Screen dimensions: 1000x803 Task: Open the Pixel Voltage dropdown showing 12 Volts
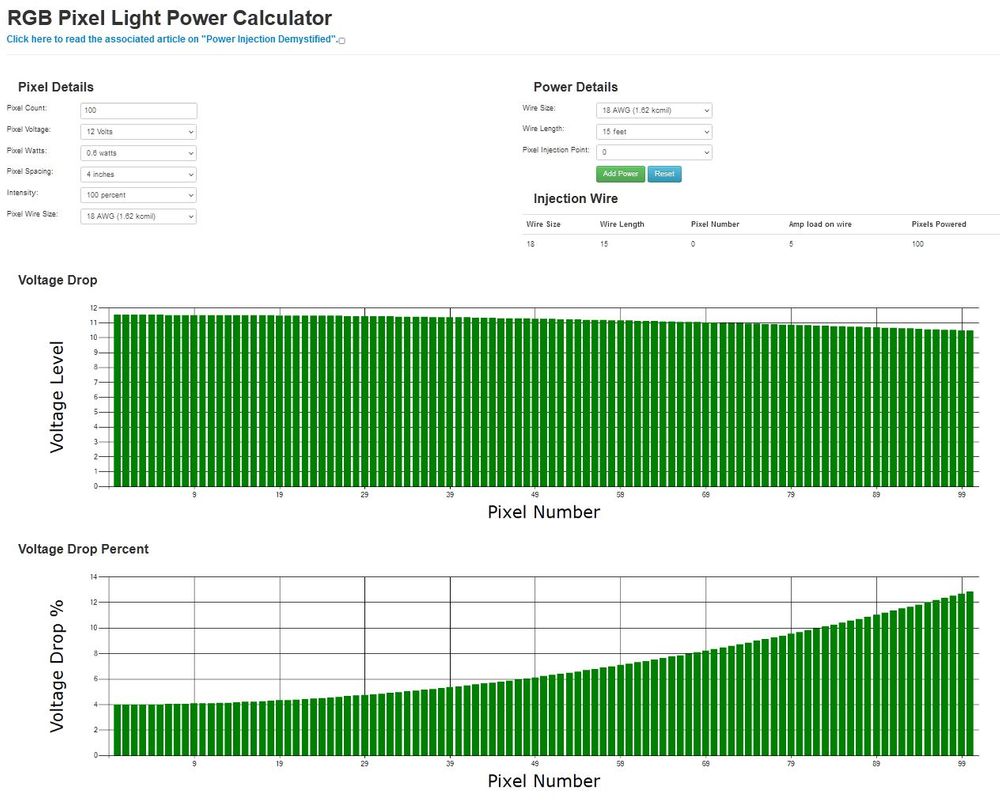coord(139,131)
